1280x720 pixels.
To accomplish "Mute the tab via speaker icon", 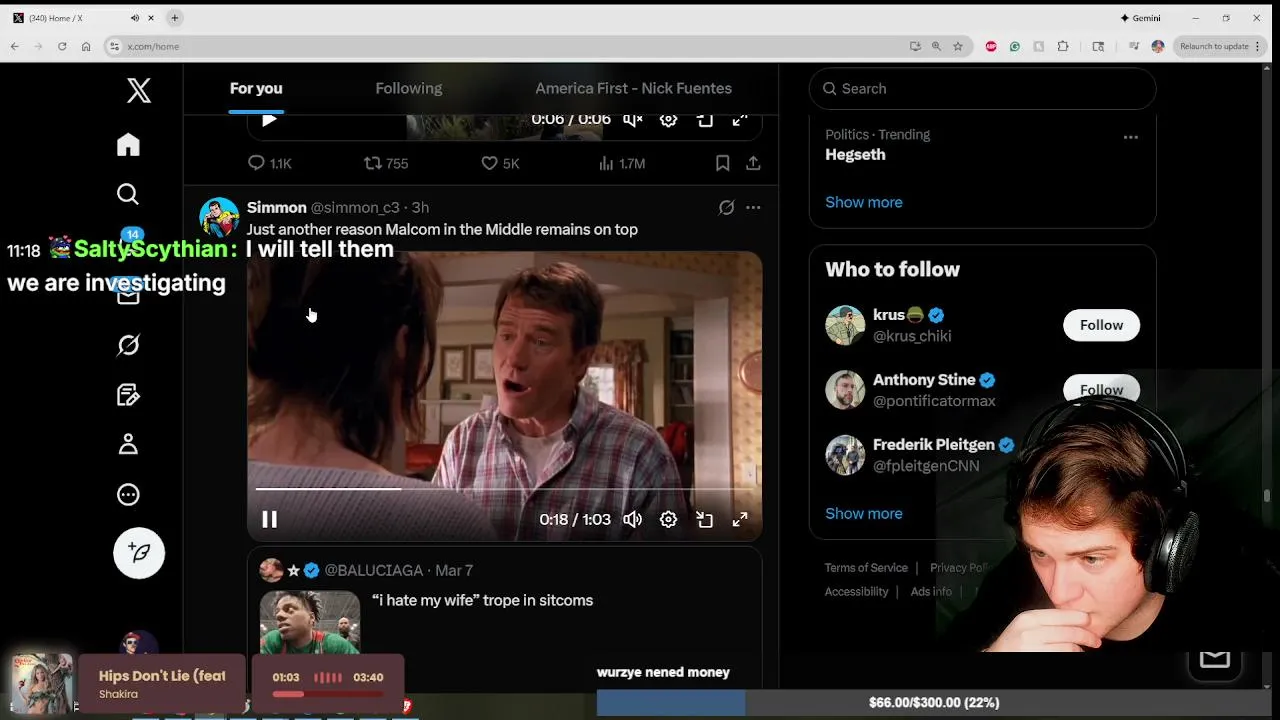I will point(135,18).
